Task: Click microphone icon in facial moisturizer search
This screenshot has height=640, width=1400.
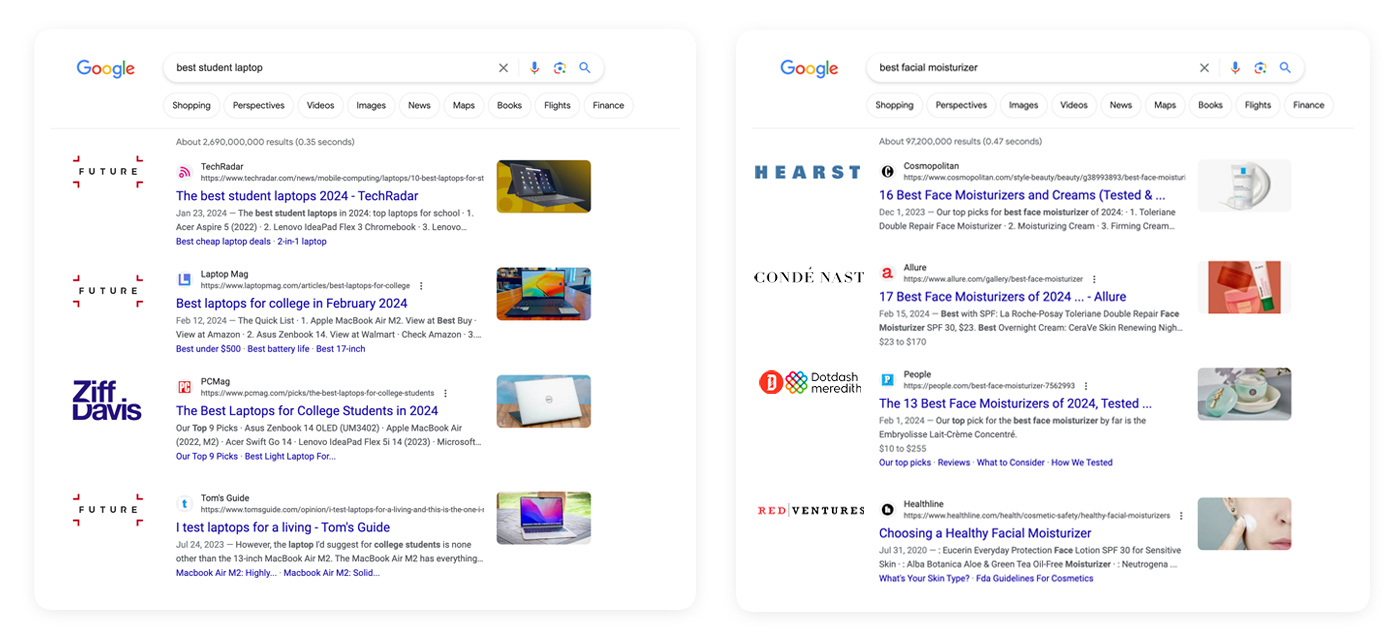Action: 1235,68
